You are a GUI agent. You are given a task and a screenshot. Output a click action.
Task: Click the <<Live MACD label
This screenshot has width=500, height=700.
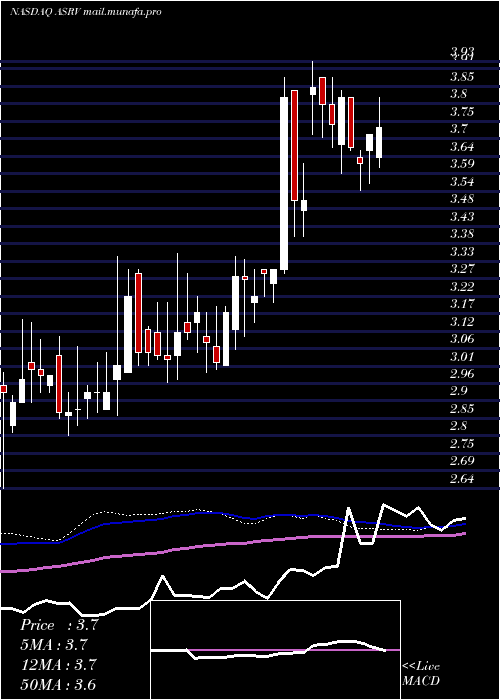(x=421, y=674)
